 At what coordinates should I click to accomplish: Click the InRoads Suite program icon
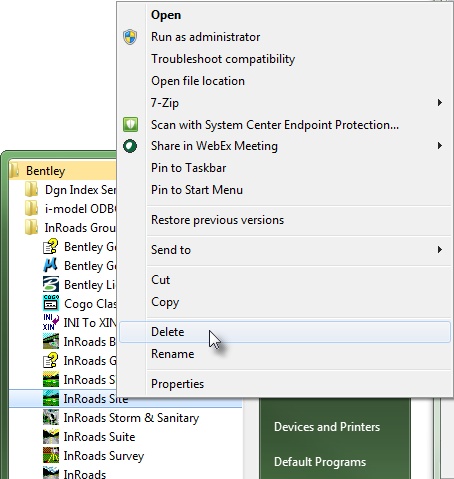pos(51,436)
